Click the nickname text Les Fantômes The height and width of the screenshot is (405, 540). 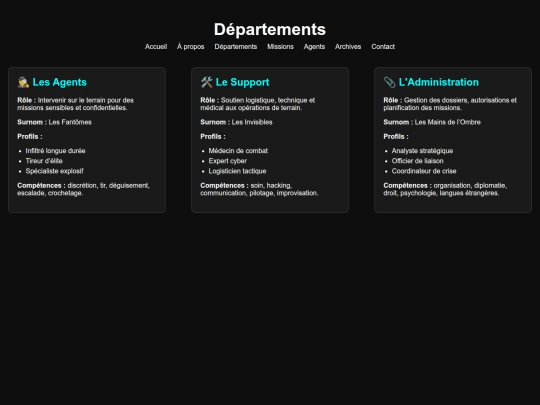click(70, 122)
